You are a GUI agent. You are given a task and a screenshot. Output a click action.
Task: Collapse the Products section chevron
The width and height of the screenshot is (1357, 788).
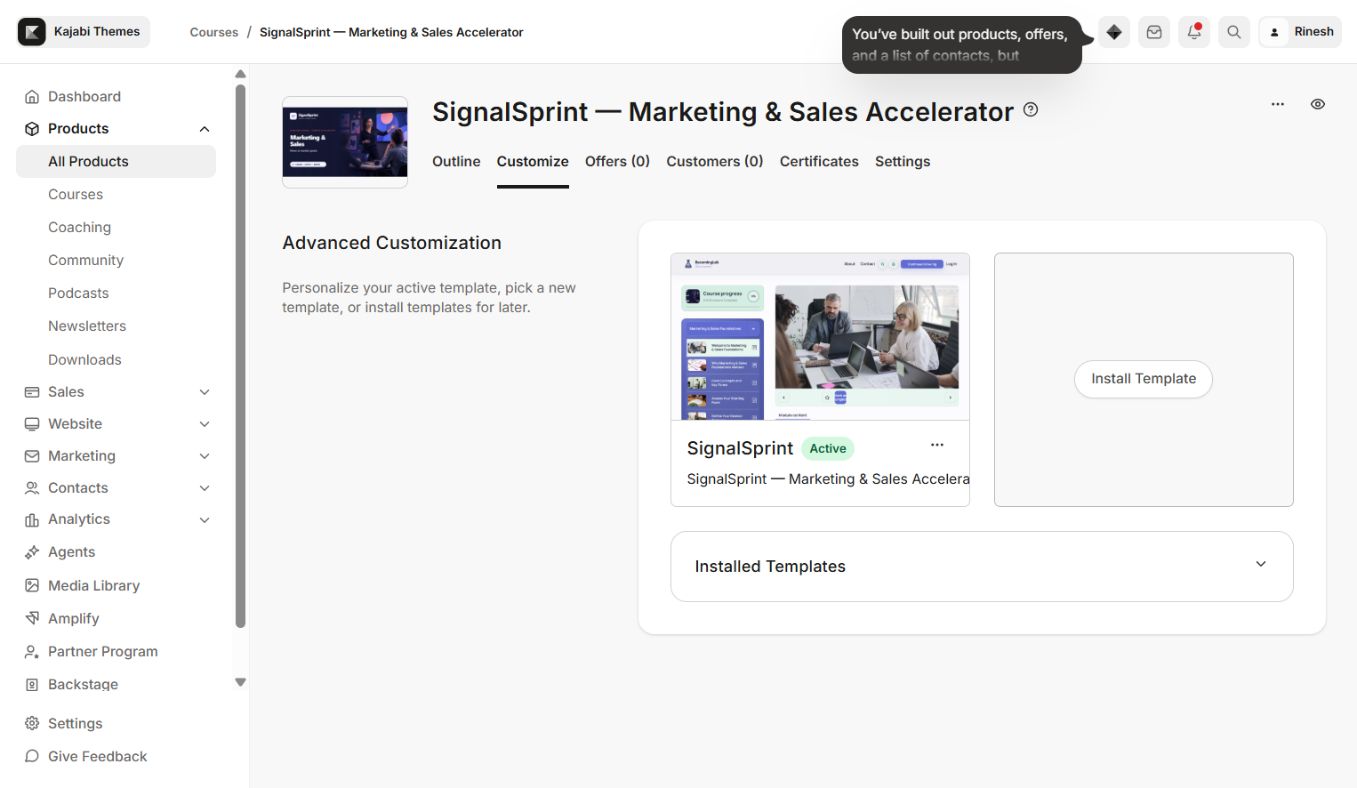(x=204, y=129)
